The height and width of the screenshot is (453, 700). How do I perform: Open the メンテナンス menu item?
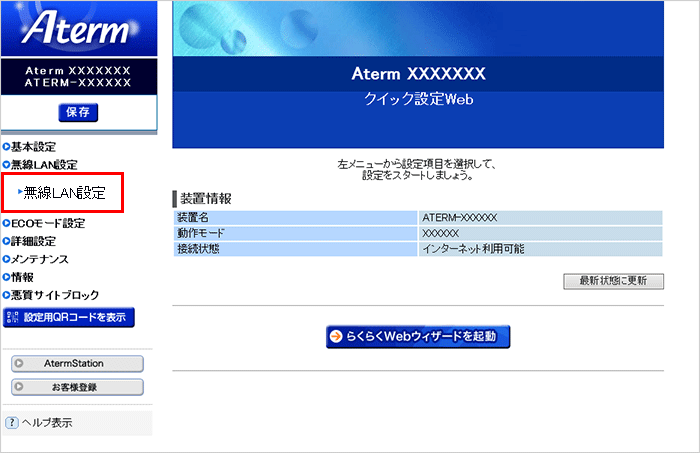[x=40, y=259]
